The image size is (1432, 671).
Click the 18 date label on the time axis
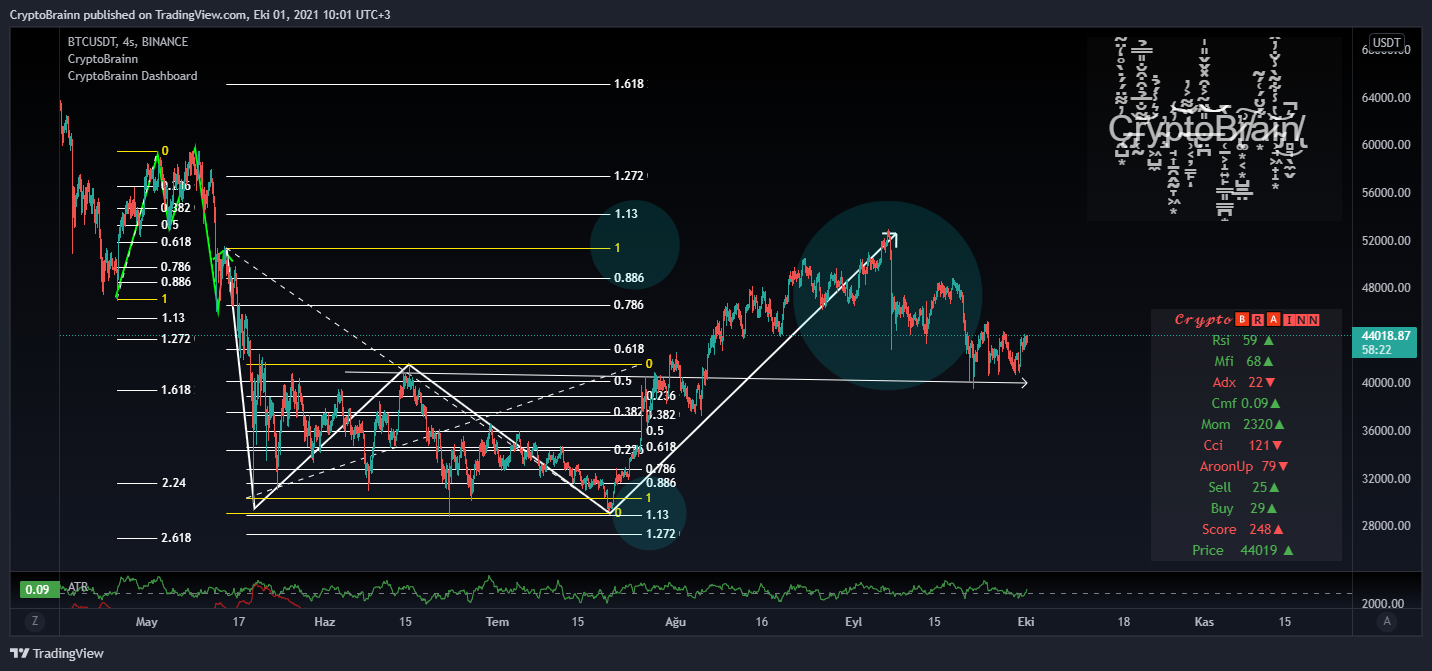pyautogui.click(x=1124, y=622)
